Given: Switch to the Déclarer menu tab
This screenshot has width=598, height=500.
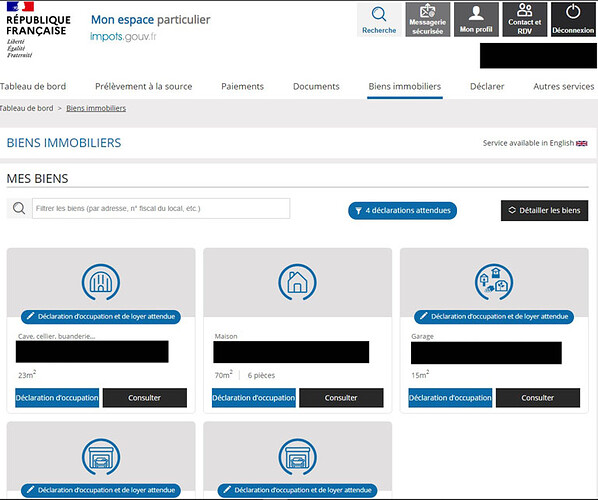Looking at the screenshot, I should coord(487,87).
